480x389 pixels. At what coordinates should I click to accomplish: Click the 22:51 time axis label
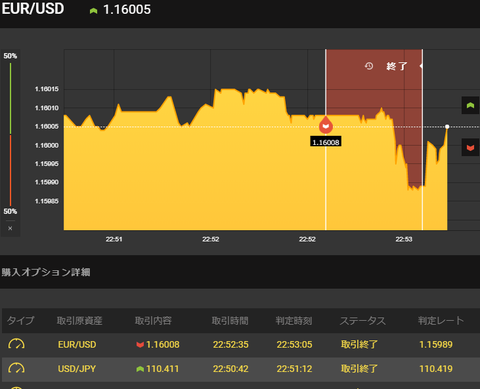[x=114, y=239]
